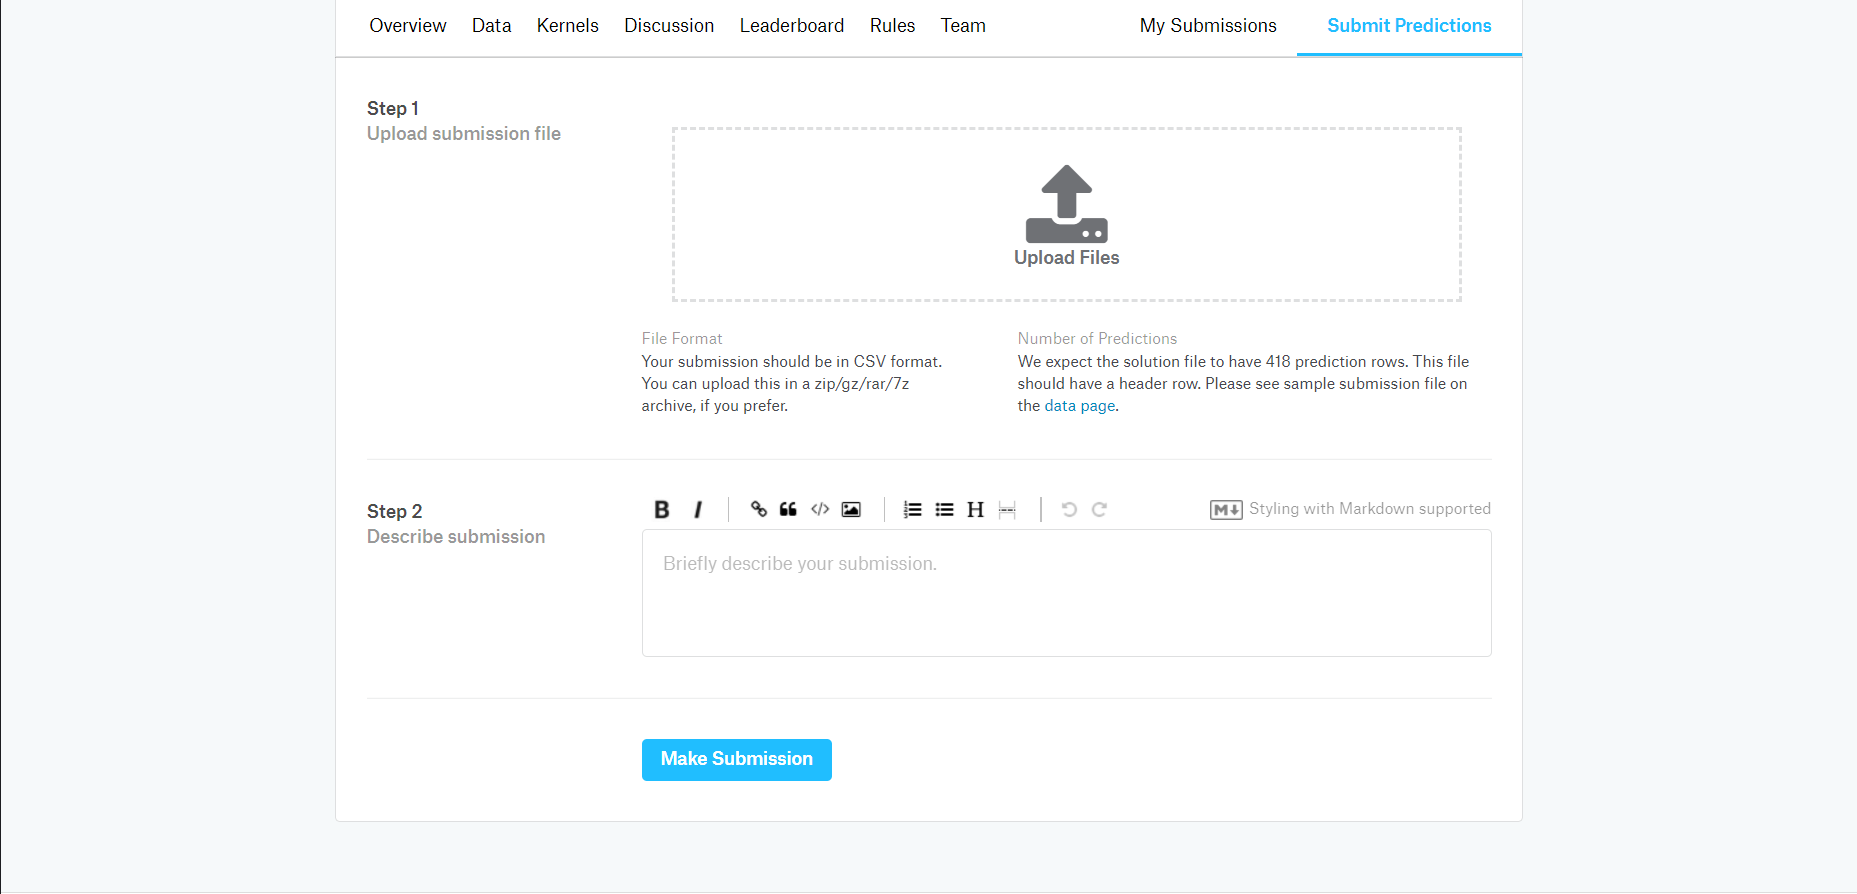Click the Upload Files label
Viewport: 1857px width, 894px height.
(1067, 258)
